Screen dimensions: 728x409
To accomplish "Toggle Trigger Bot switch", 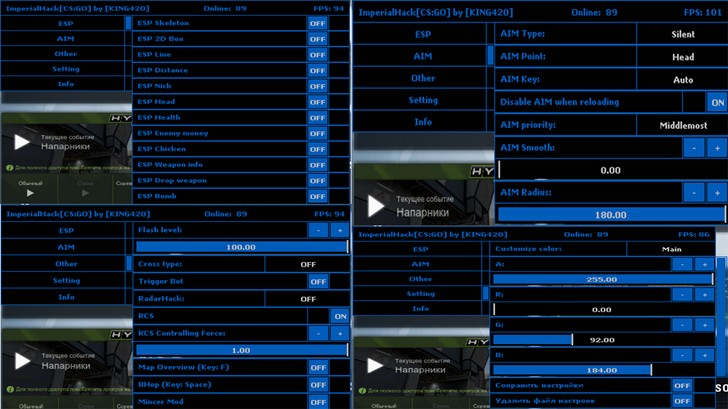I will [318, 281].
